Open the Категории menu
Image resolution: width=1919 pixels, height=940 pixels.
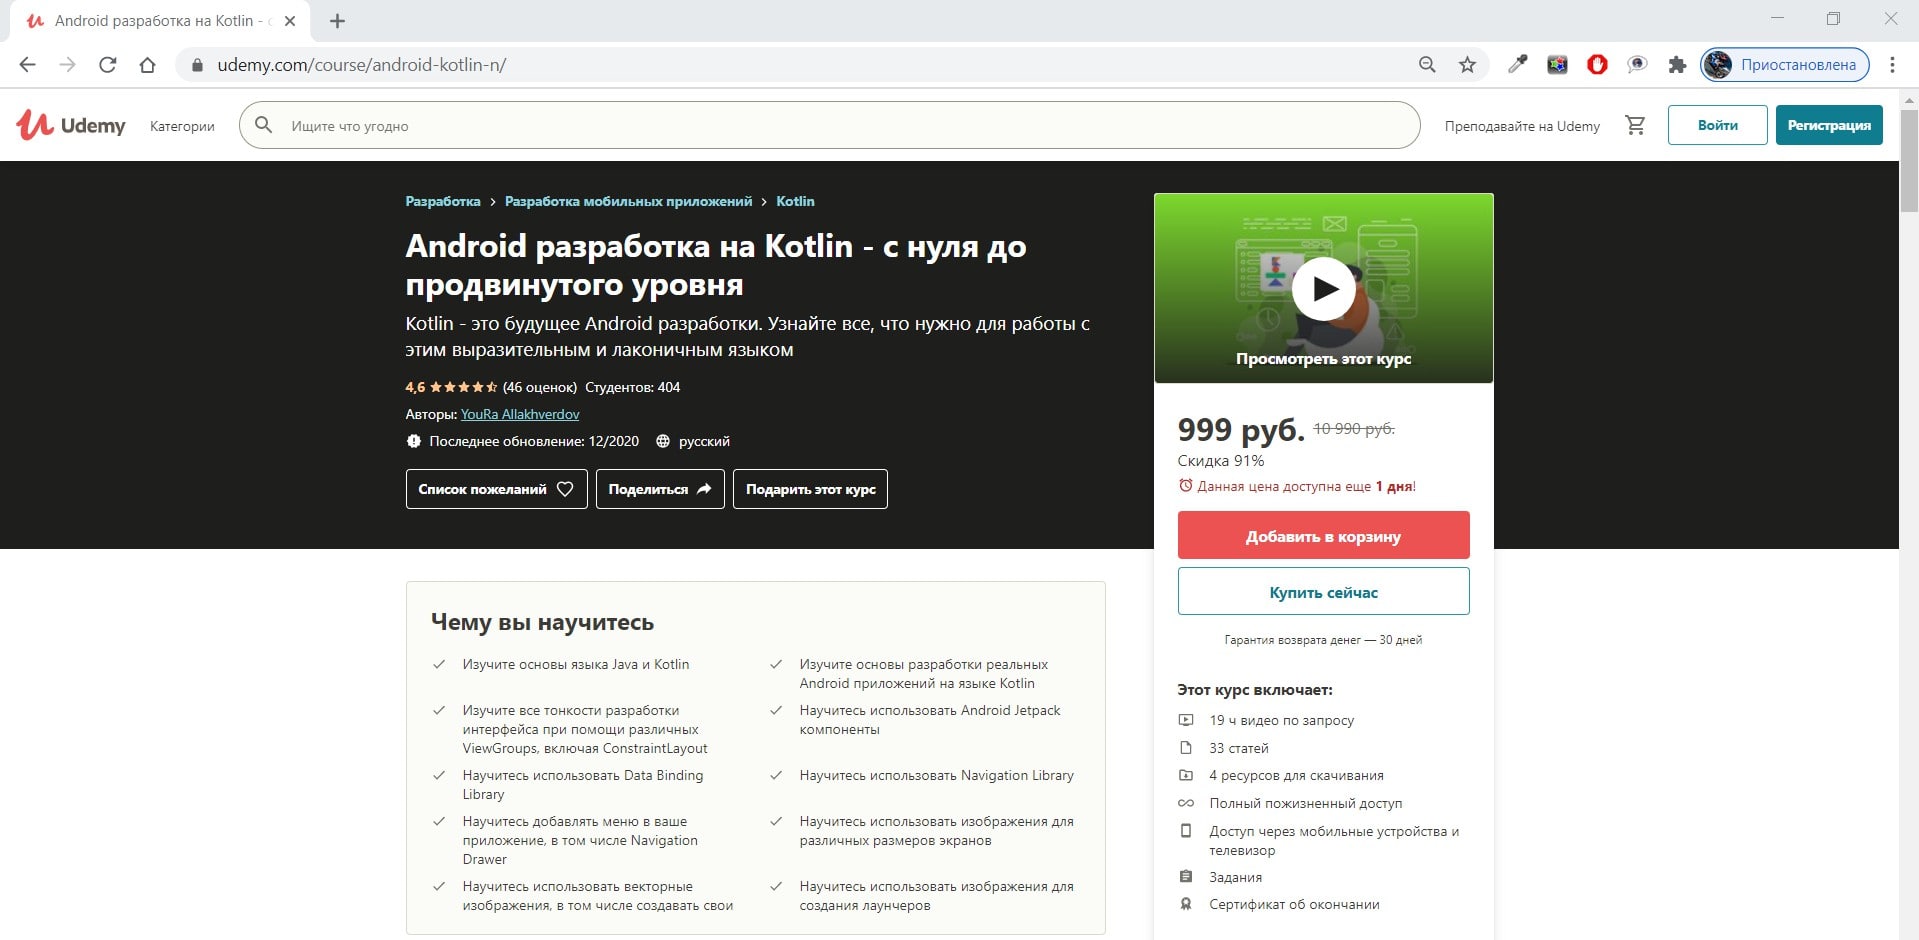pyautogui.click(x=182, y=126)
